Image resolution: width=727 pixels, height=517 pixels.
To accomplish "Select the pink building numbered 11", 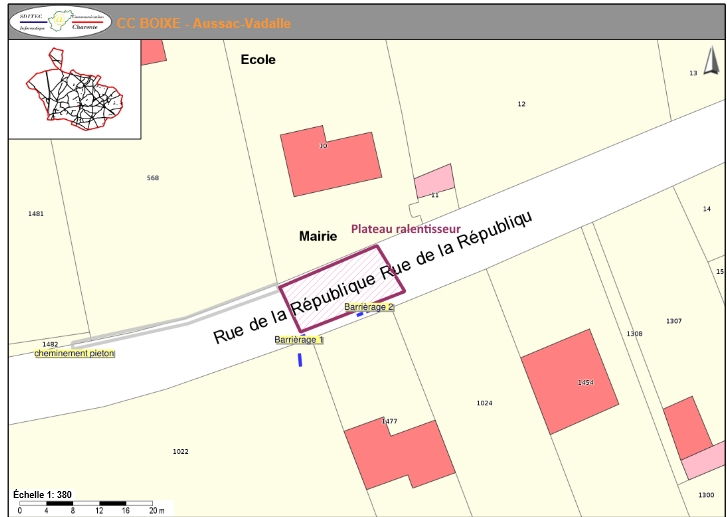I will pos(435,182).
